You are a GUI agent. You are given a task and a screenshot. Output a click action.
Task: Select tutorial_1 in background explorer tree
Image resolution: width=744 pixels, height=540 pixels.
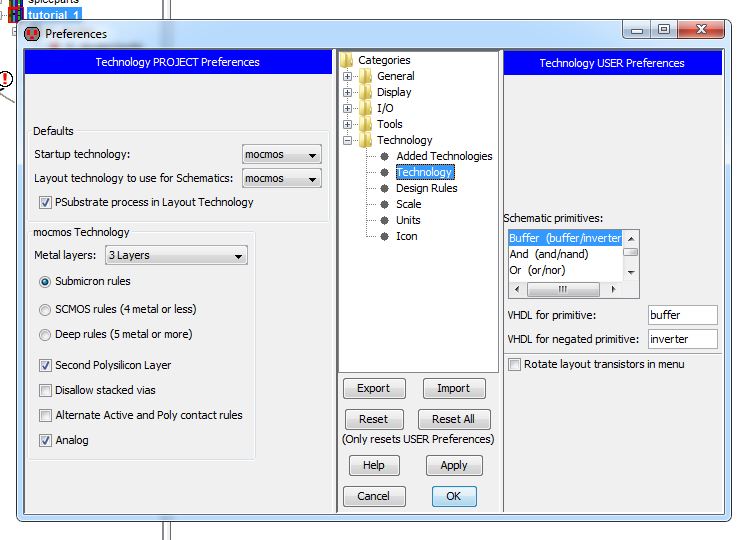click(x=54, y=15)
